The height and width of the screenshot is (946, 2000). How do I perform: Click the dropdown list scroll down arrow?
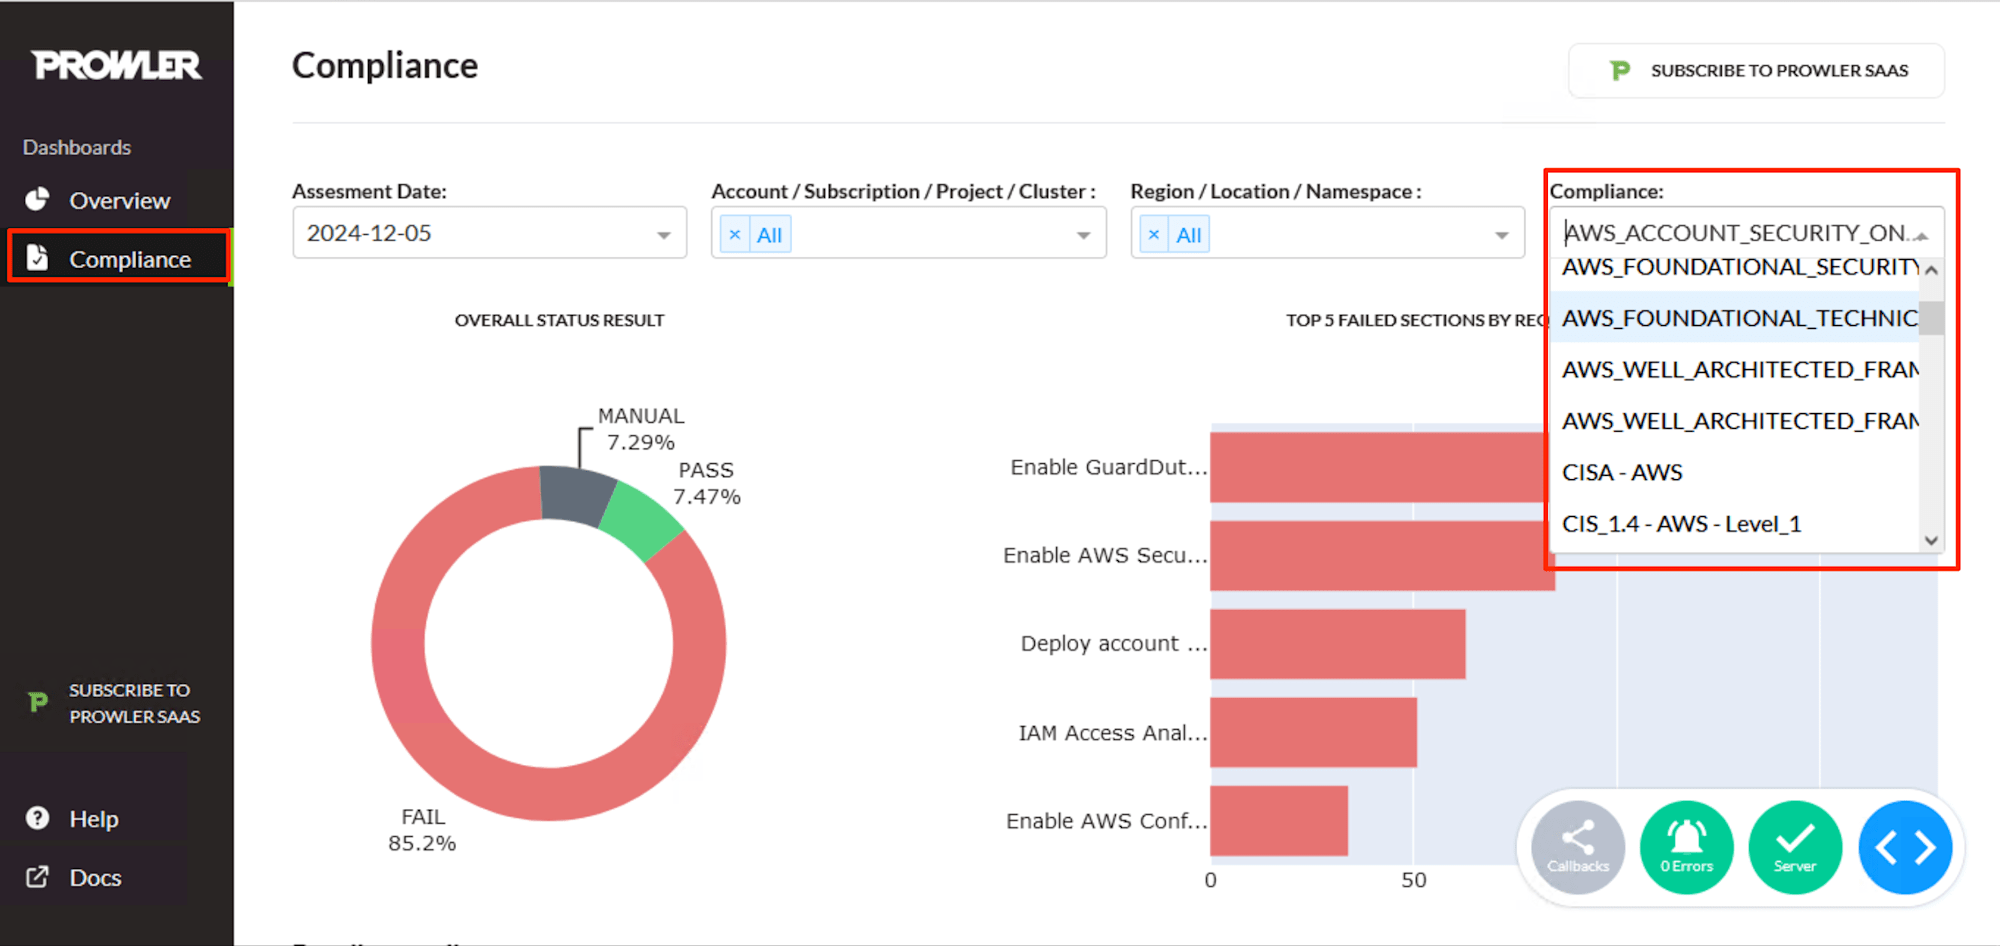point(1932,540)
